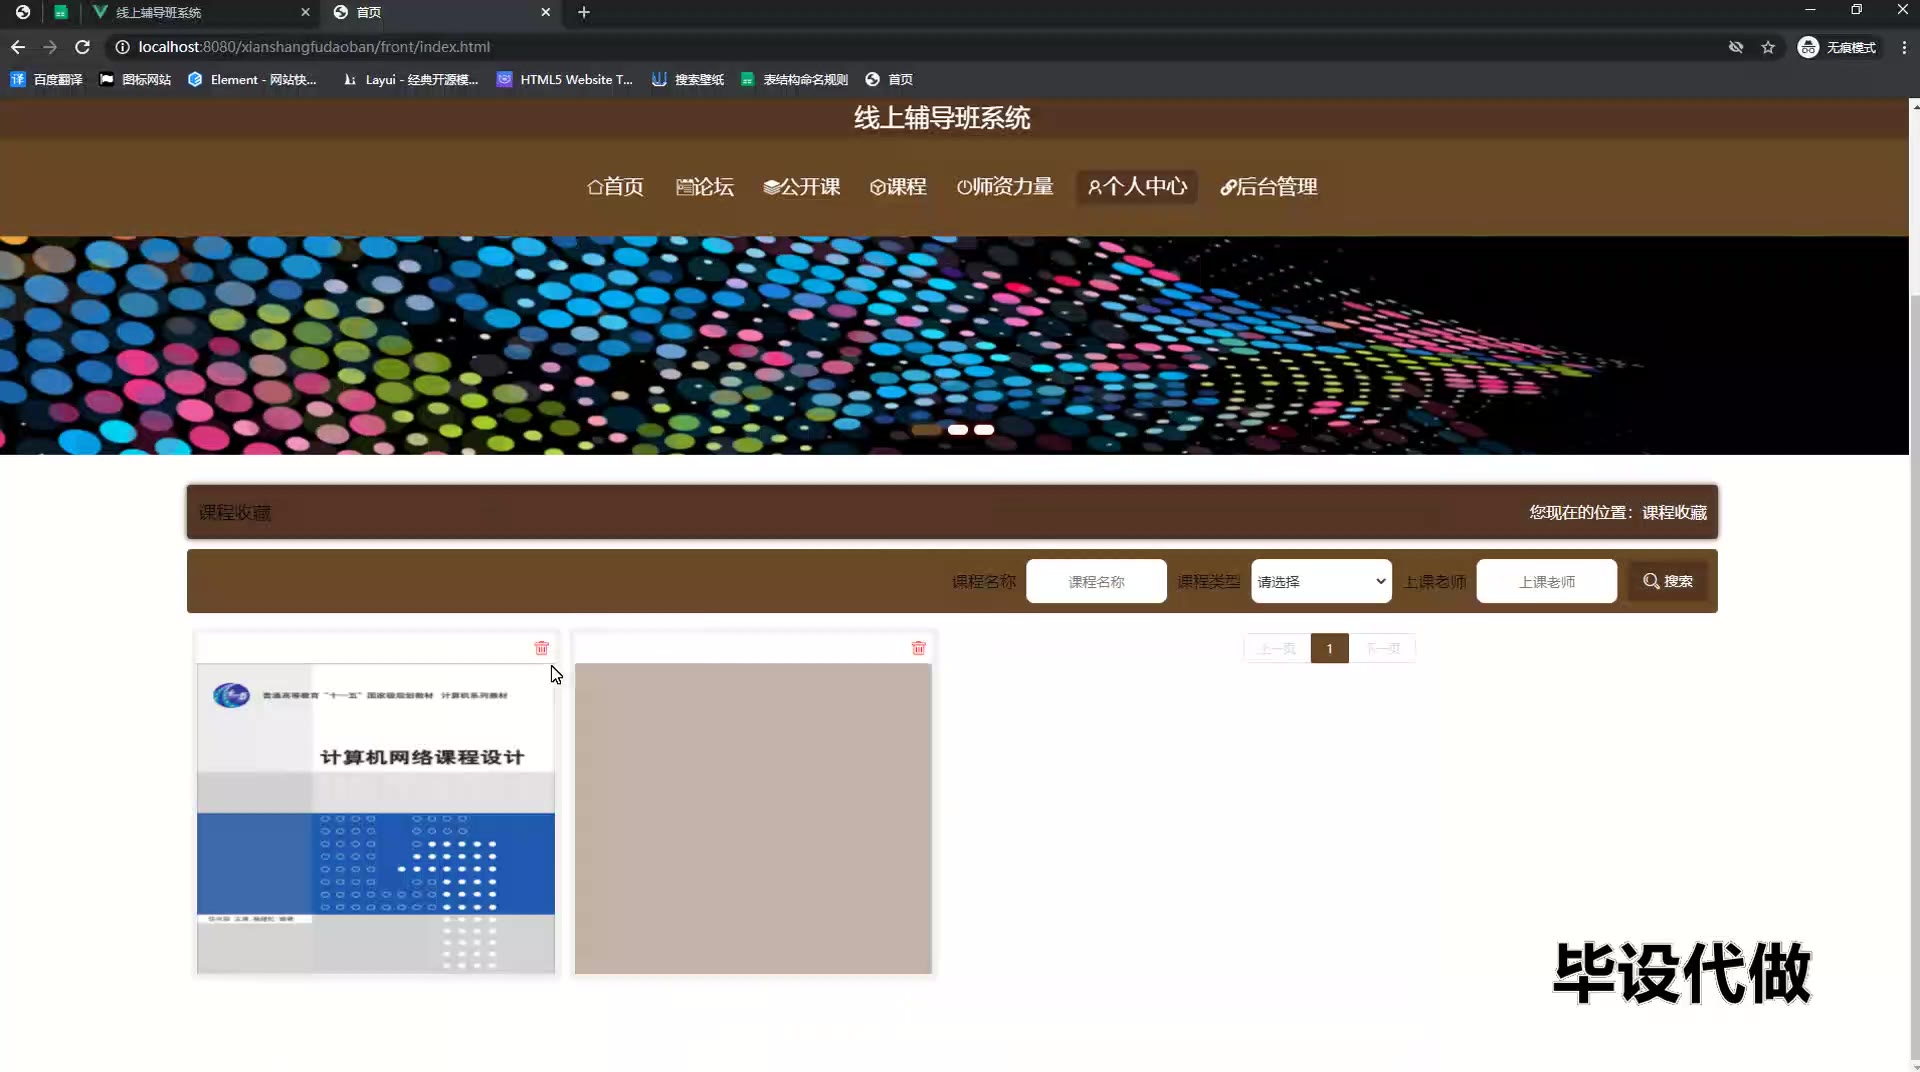Screen dimensions: 1920x1072
Task: Open the 百度翻译 bookmark
Action: tap(47, 80)
